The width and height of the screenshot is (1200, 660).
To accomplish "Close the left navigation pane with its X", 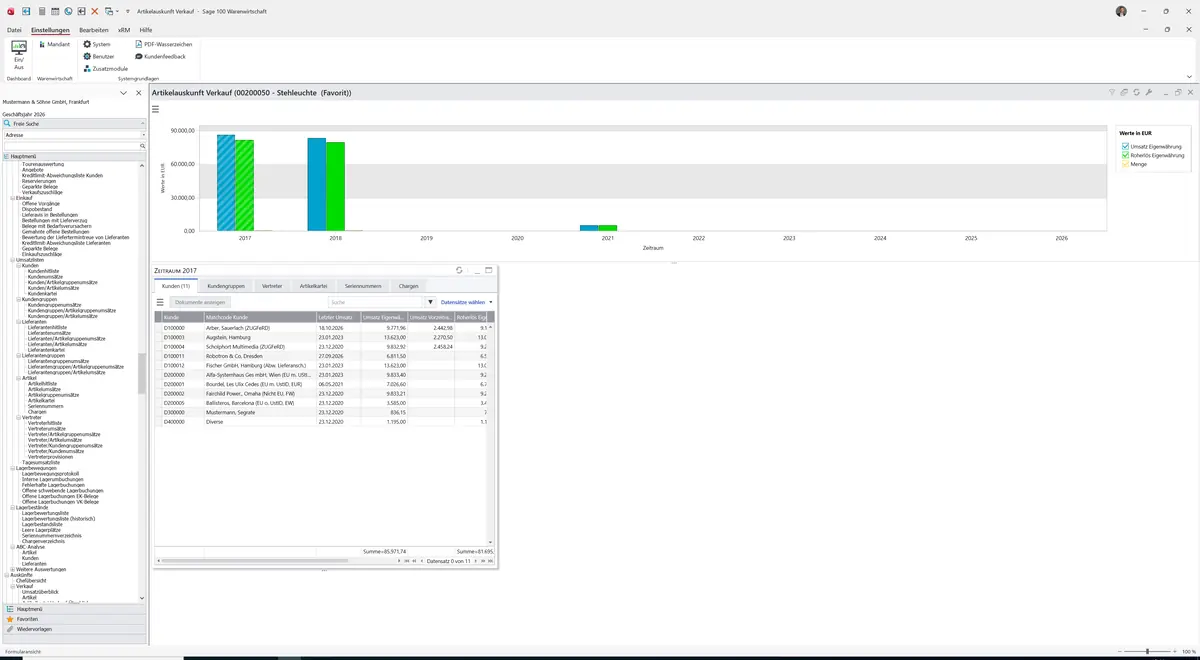I will [139, 93].
